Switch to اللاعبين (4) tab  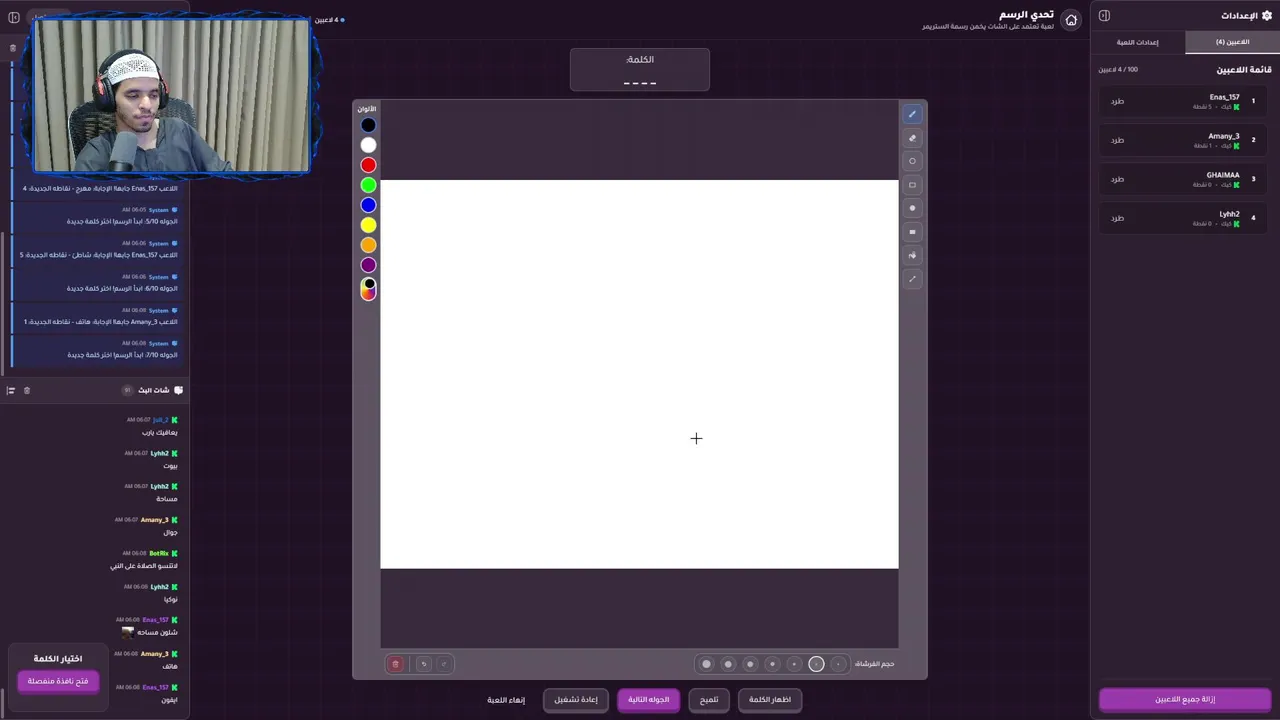point(1232,42)
